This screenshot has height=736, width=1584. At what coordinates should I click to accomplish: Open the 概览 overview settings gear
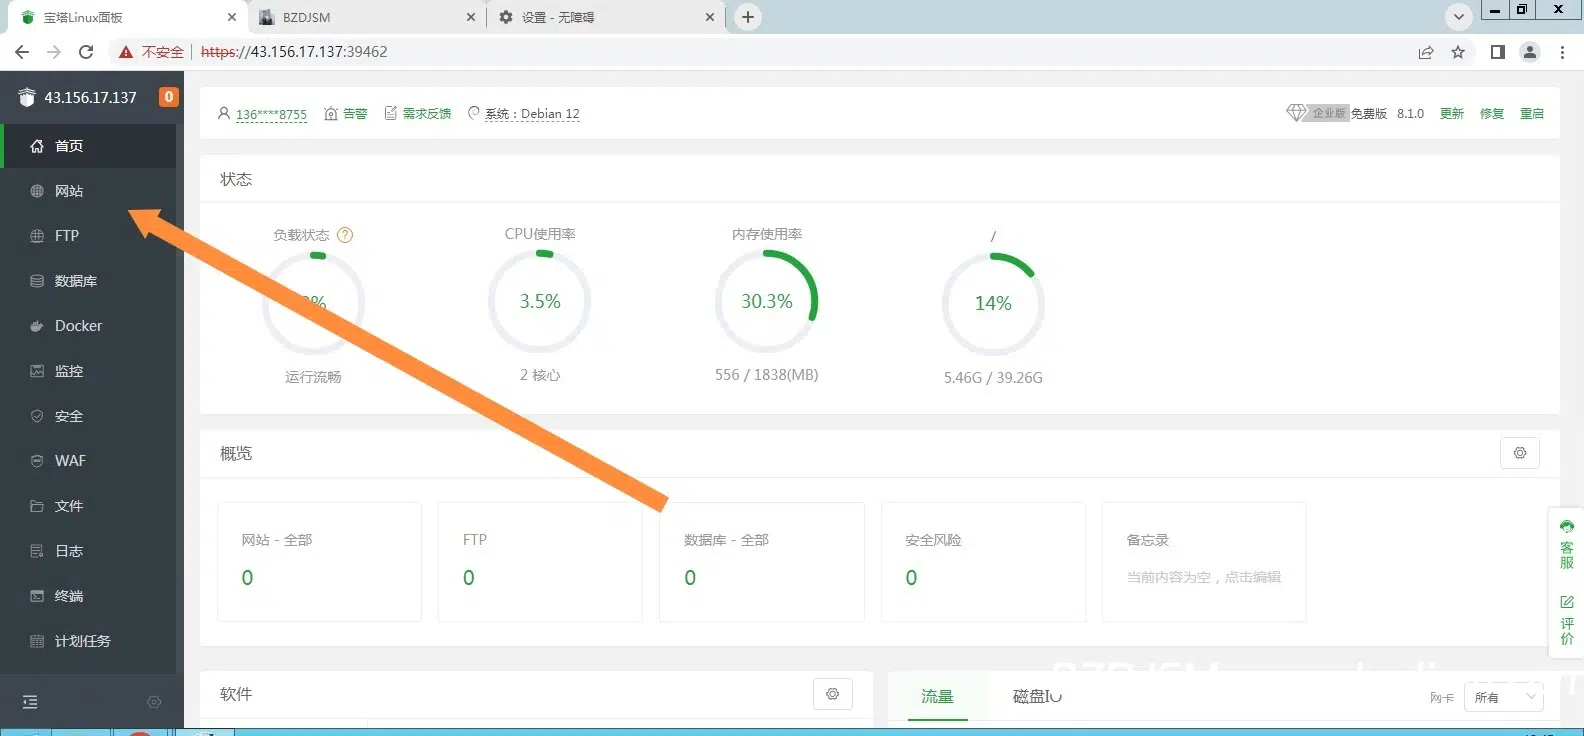click(x=1520, y=453)
